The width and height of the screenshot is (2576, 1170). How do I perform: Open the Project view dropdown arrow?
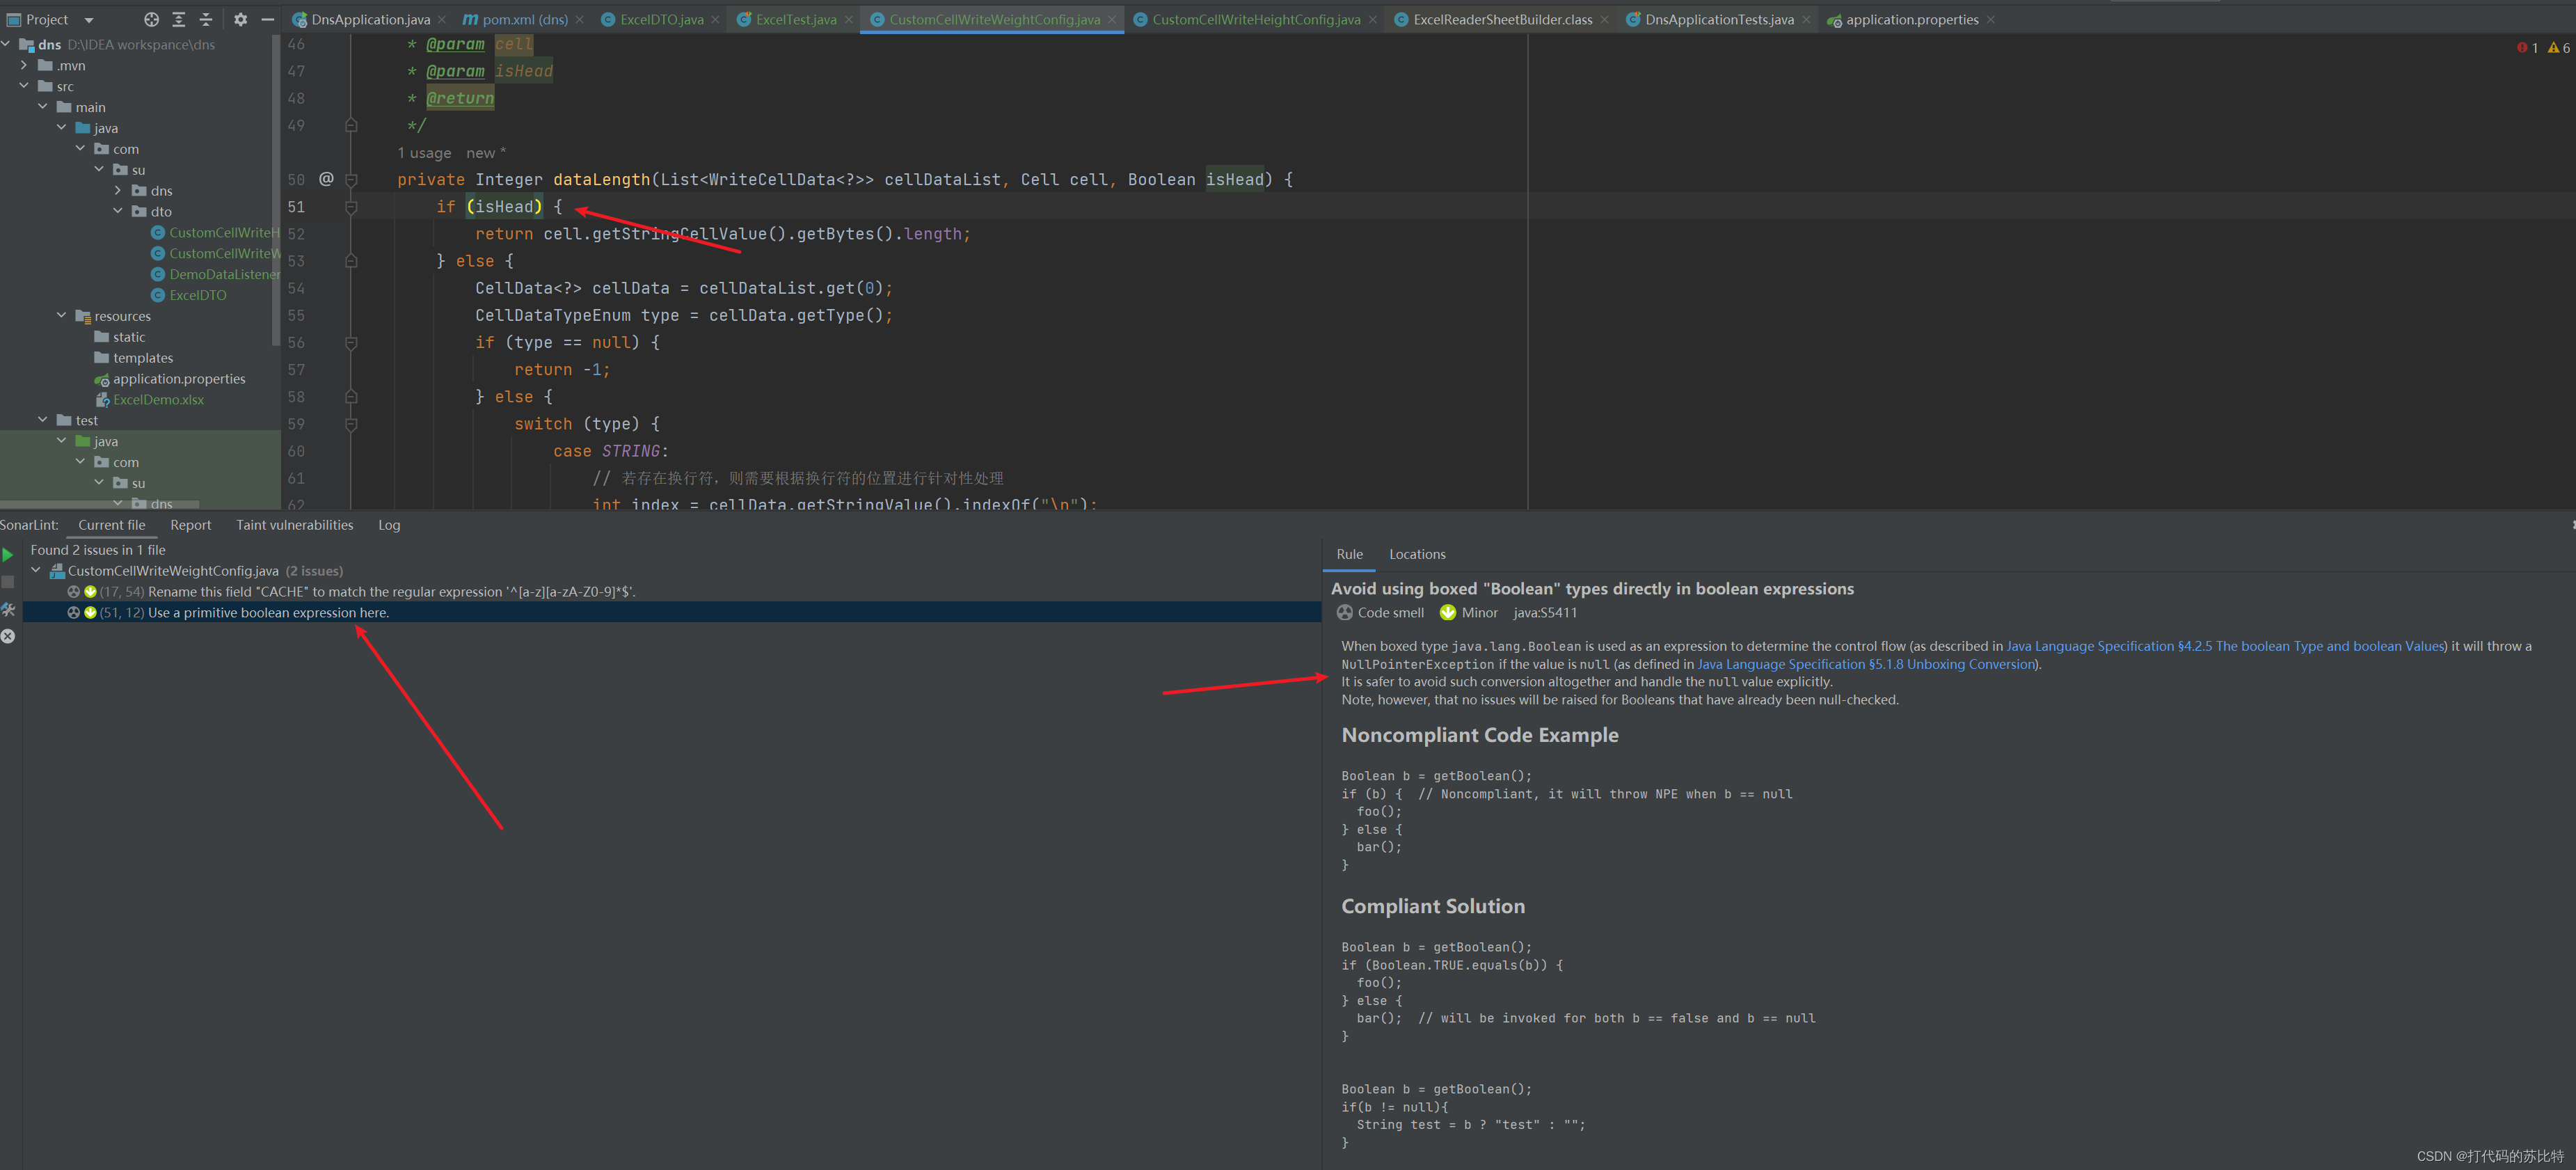click(88, 20)
